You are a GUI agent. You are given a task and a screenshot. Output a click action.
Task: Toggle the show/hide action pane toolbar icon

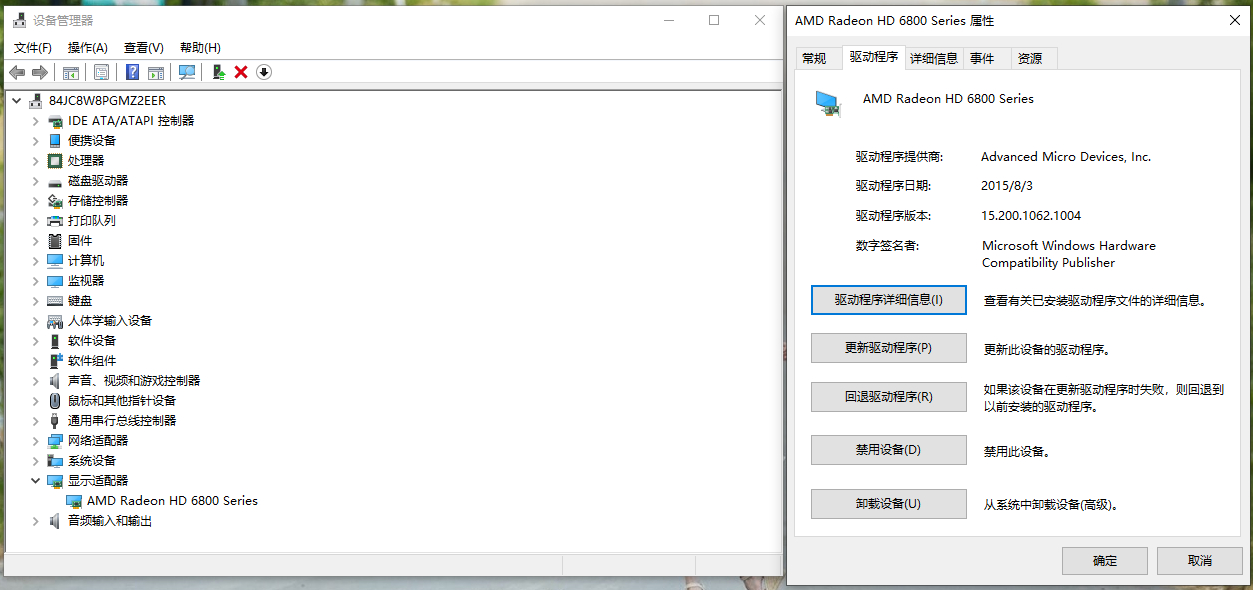(x=156, y=72)
